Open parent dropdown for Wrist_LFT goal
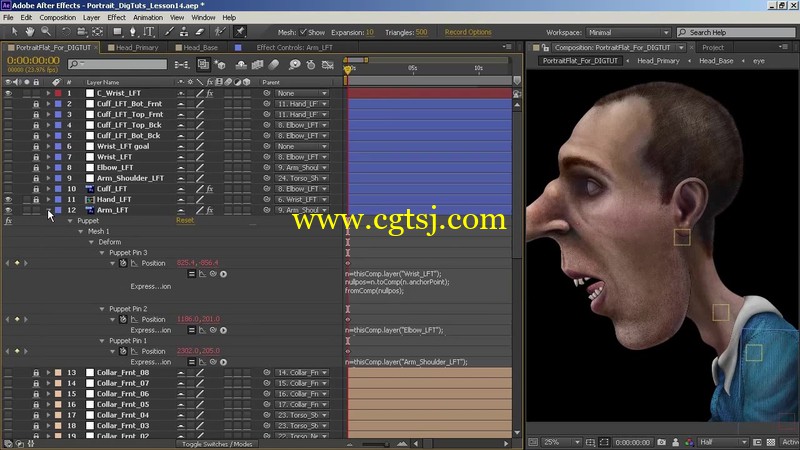The image size is (800, 450). click(302, 146)
